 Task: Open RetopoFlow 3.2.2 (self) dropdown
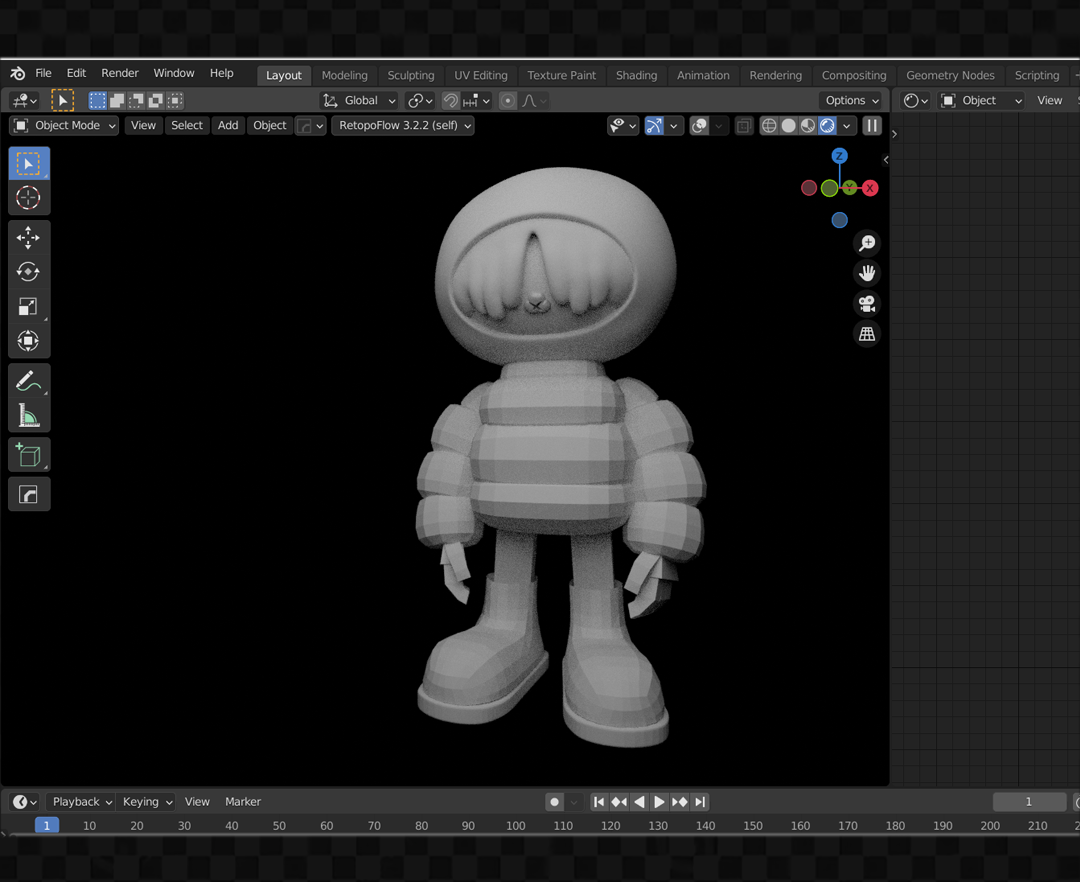(x=403, y=125)
